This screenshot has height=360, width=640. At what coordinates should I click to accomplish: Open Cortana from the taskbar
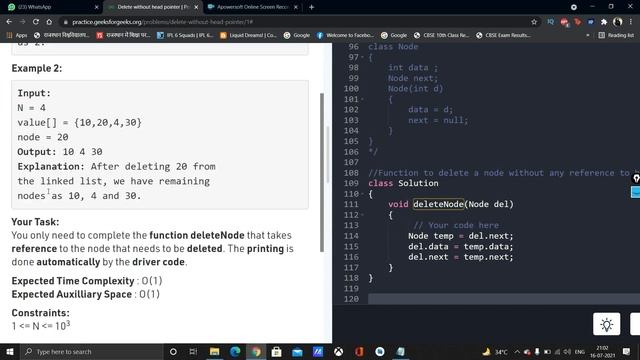click(x=173, y=351)
